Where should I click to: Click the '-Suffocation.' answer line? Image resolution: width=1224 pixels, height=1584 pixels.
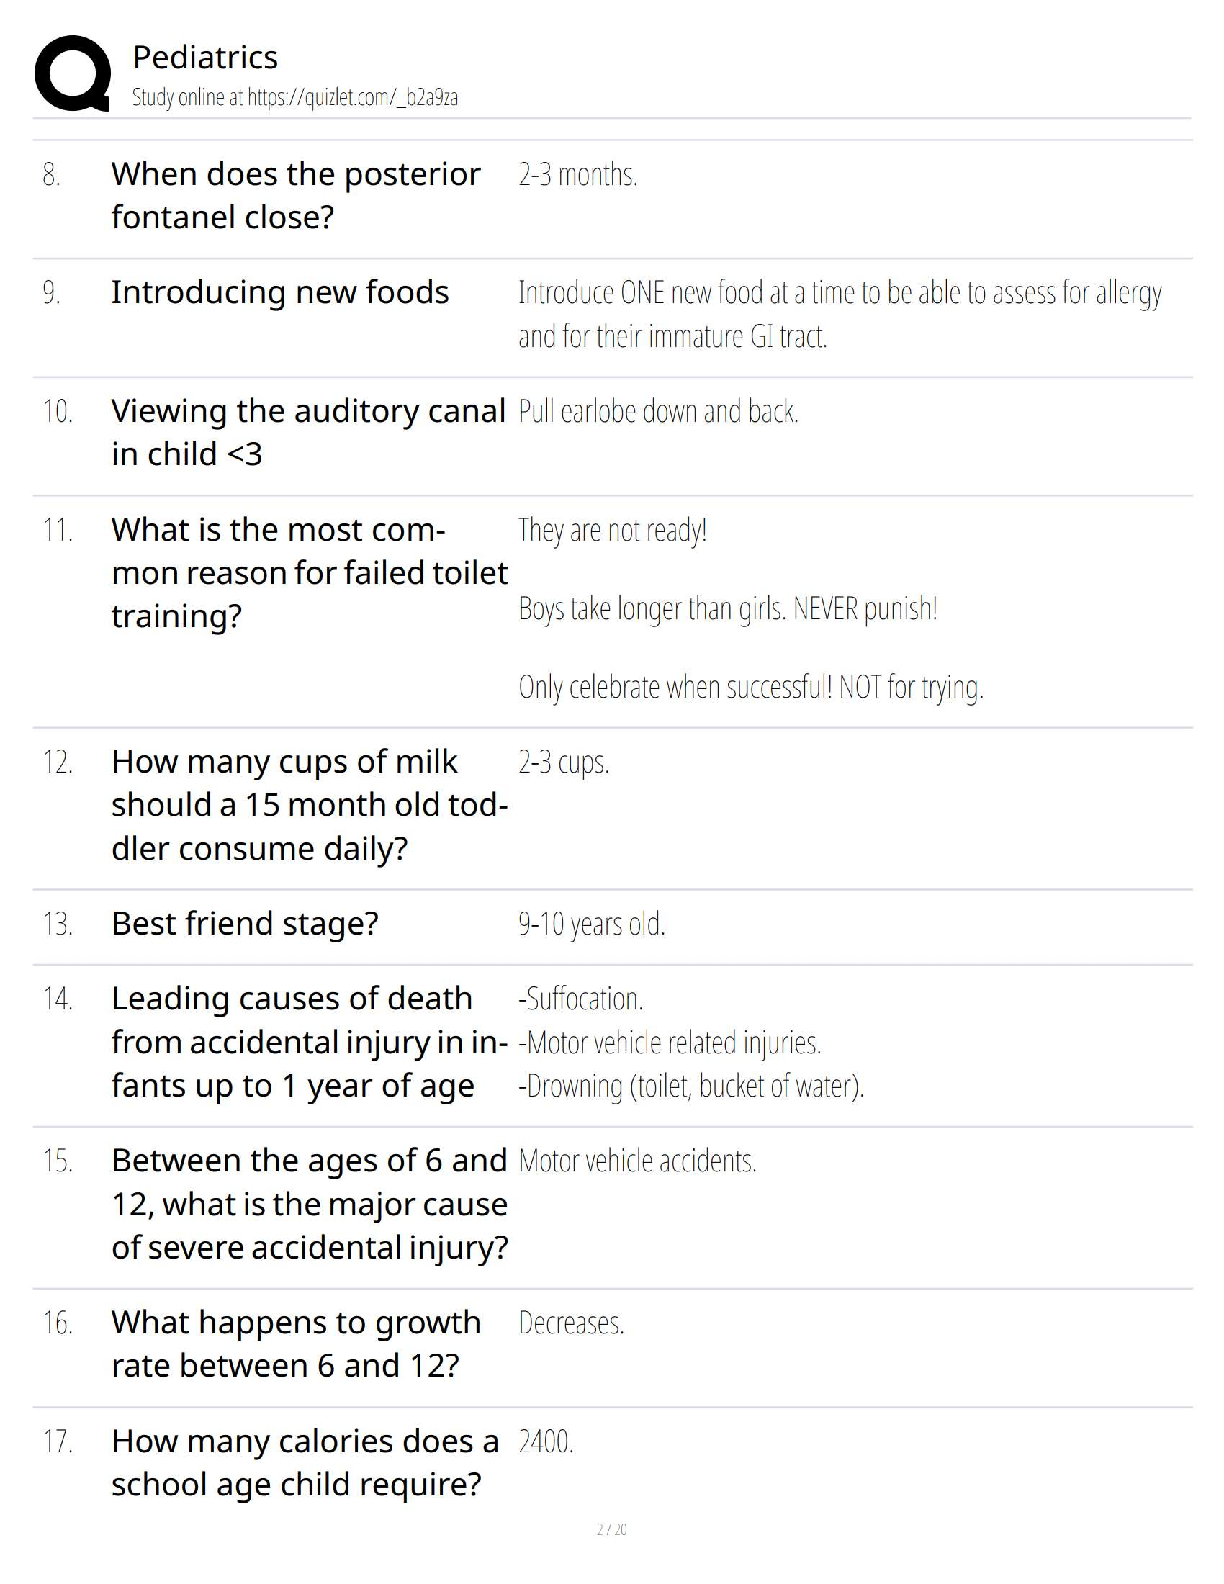tap(580, 999)
